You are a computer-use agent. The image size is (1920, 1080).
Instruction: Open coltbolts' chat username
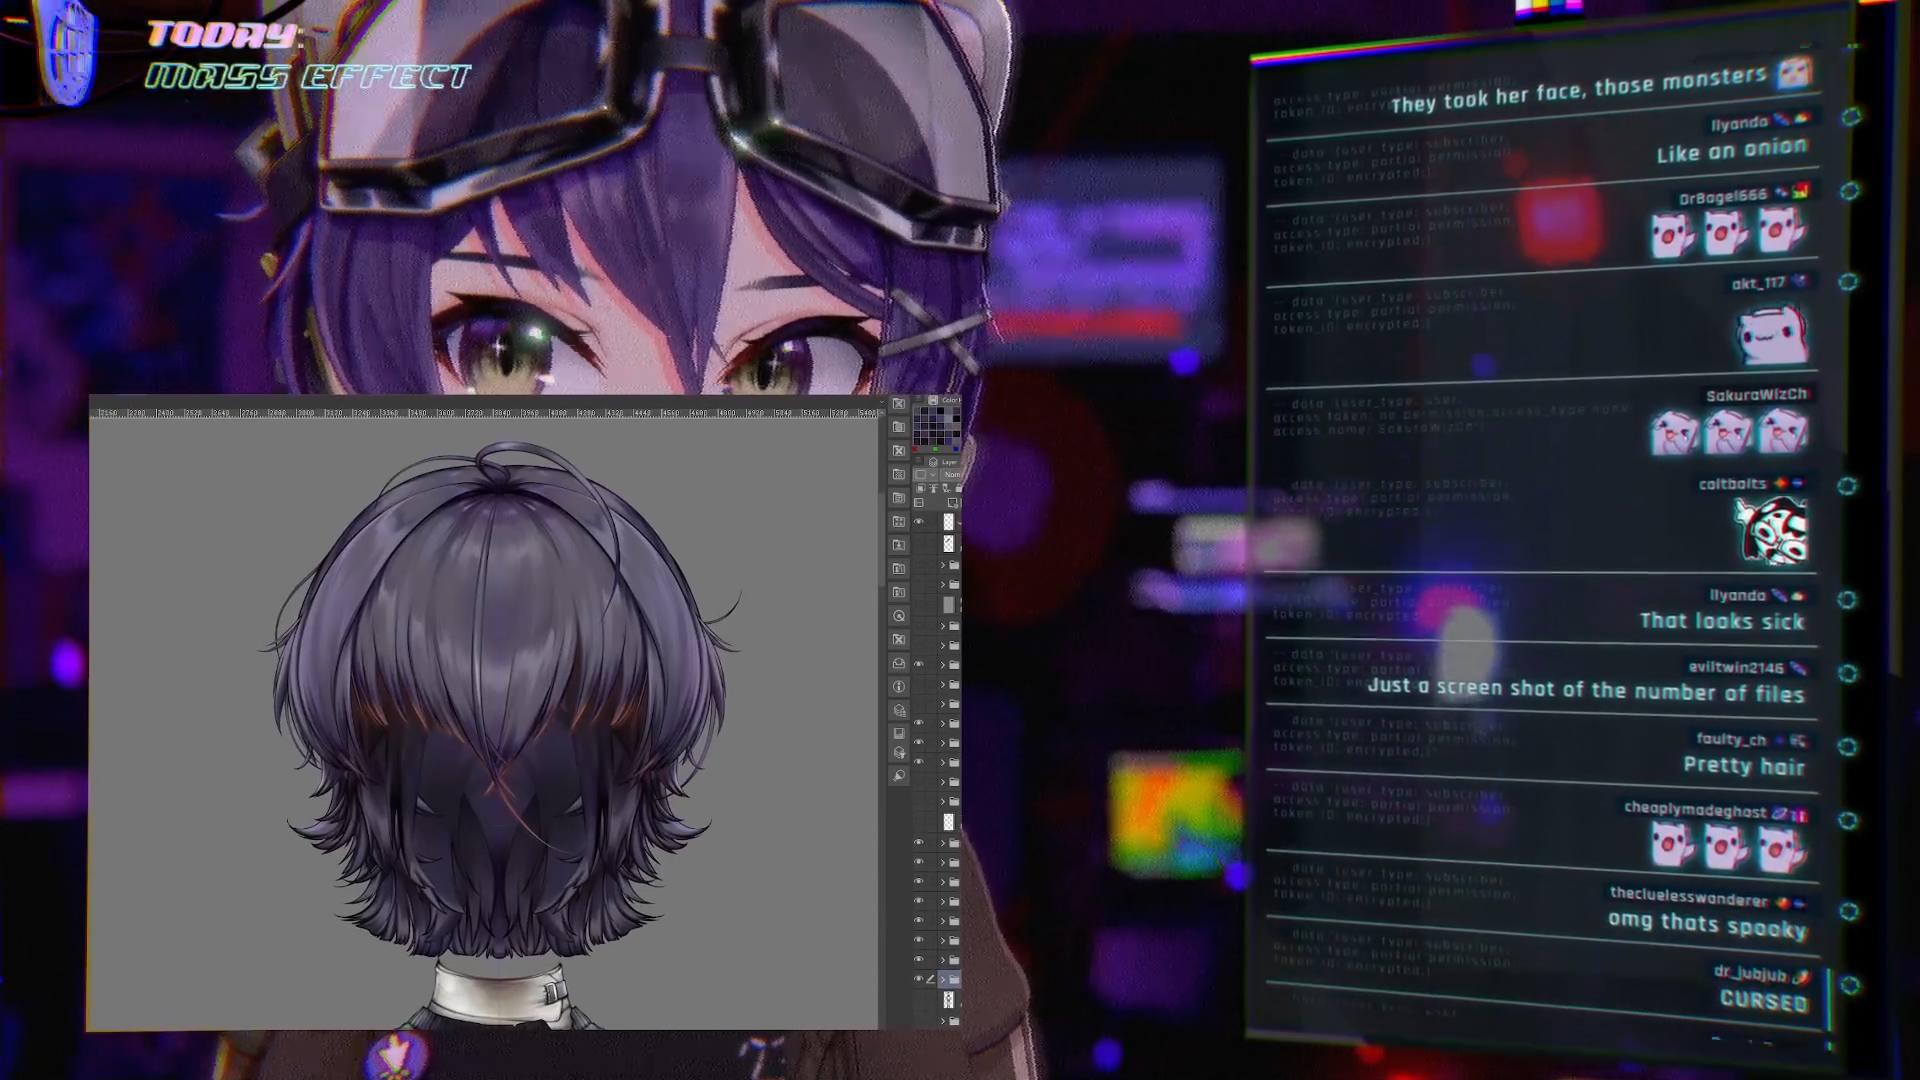coord(1732,484)
